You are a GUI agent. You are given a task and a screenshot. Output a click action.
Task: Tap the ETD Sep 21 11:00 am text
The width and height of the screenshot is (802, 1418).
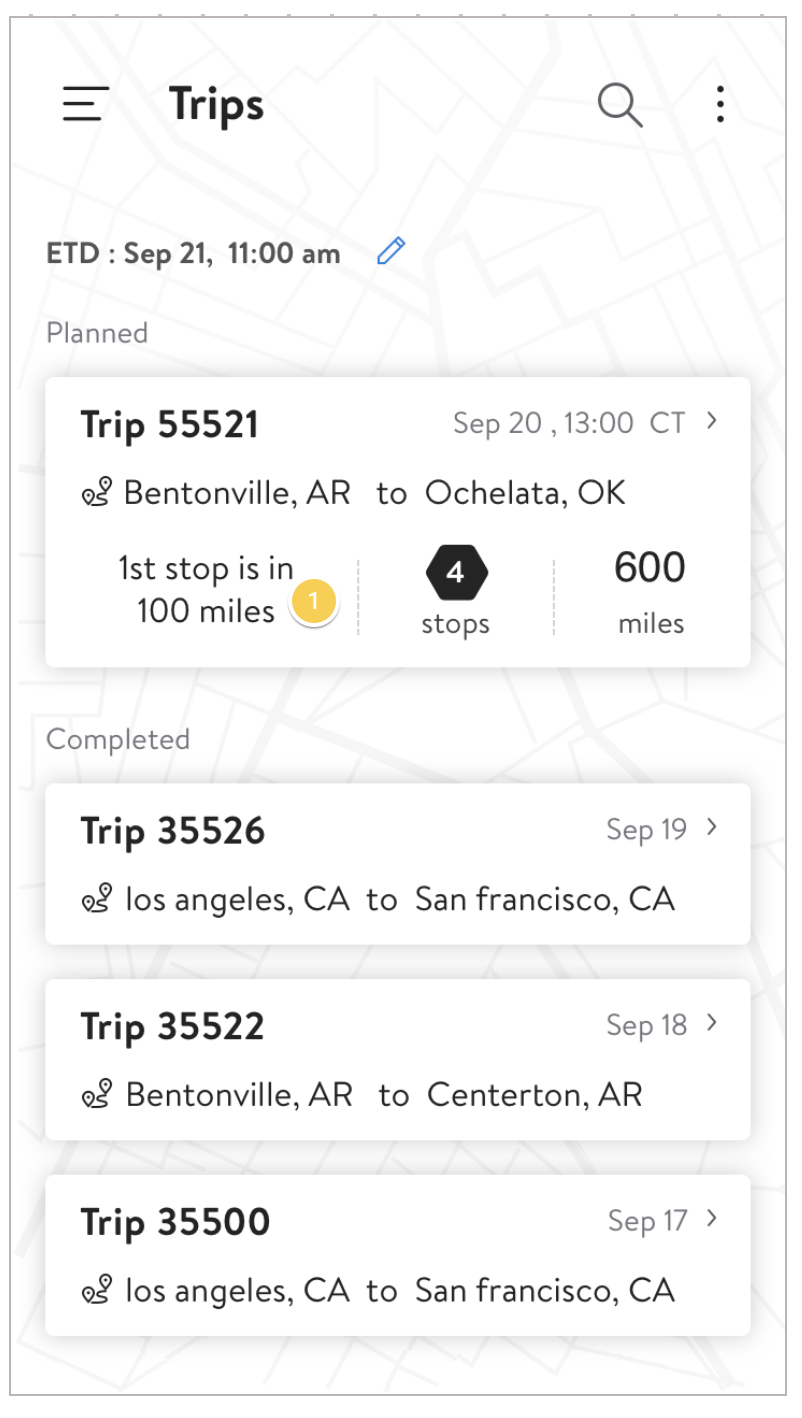click(194, 253)
